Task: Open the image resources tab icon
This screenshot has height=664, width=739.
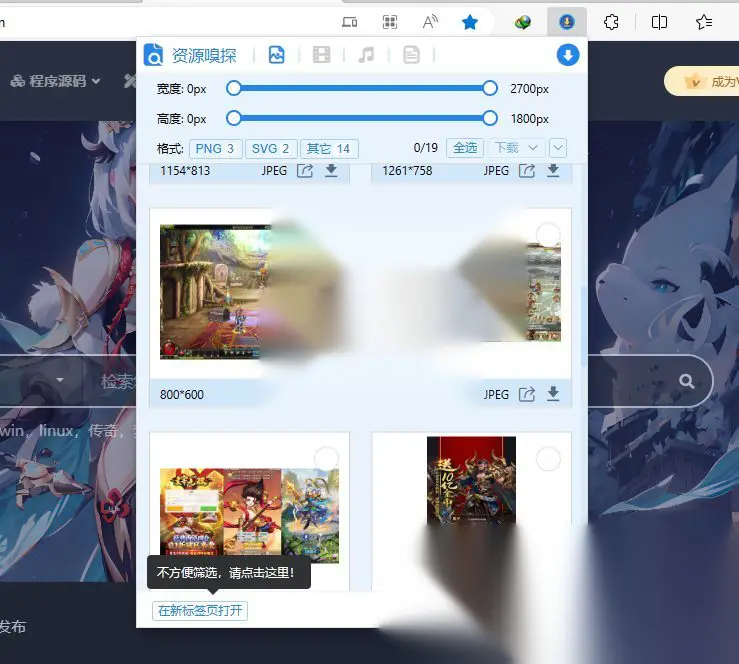Action: click(x=277, y=55)
